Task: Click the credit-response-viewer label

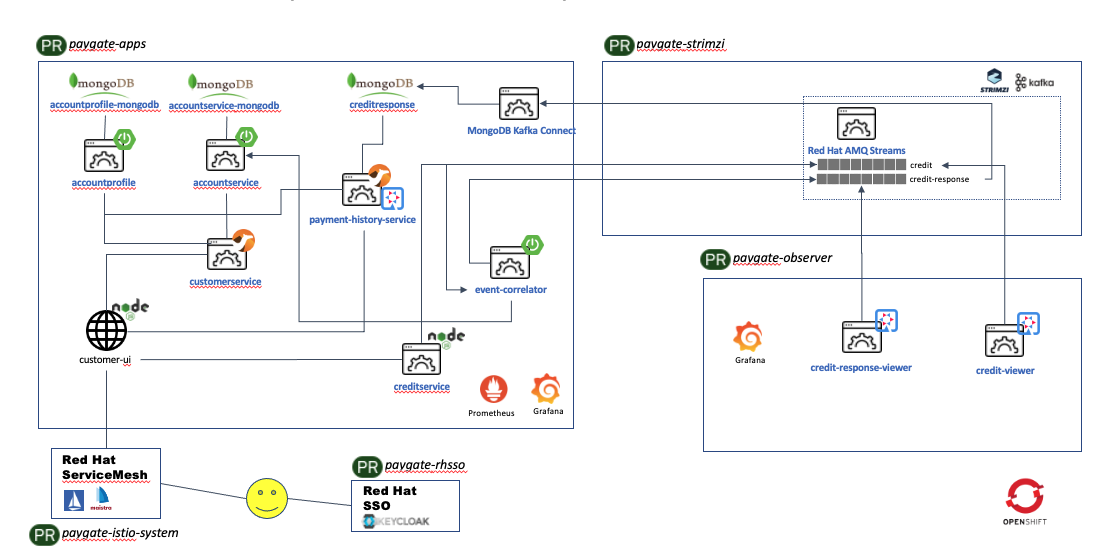Action: [x=861, y=367]
